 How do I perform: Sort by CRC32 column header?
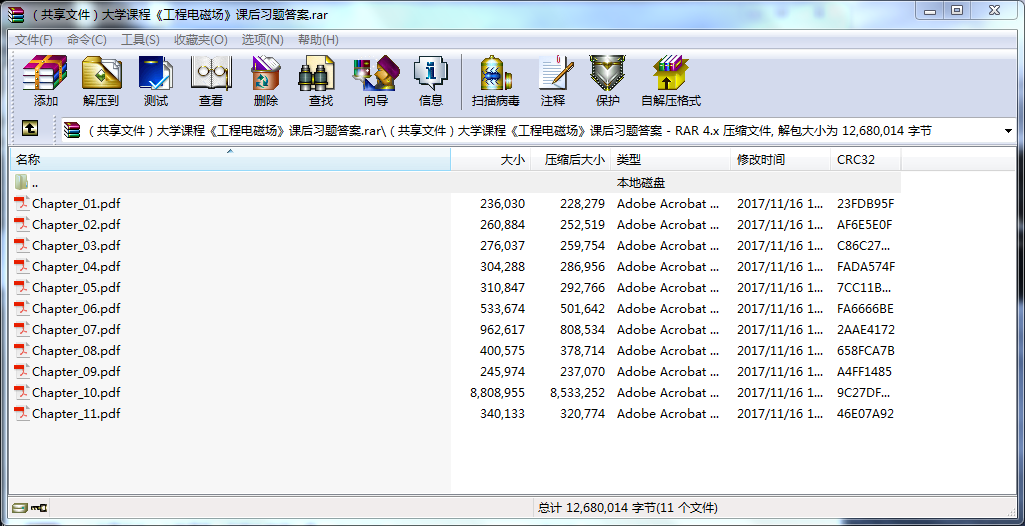[x=866, y=159]
